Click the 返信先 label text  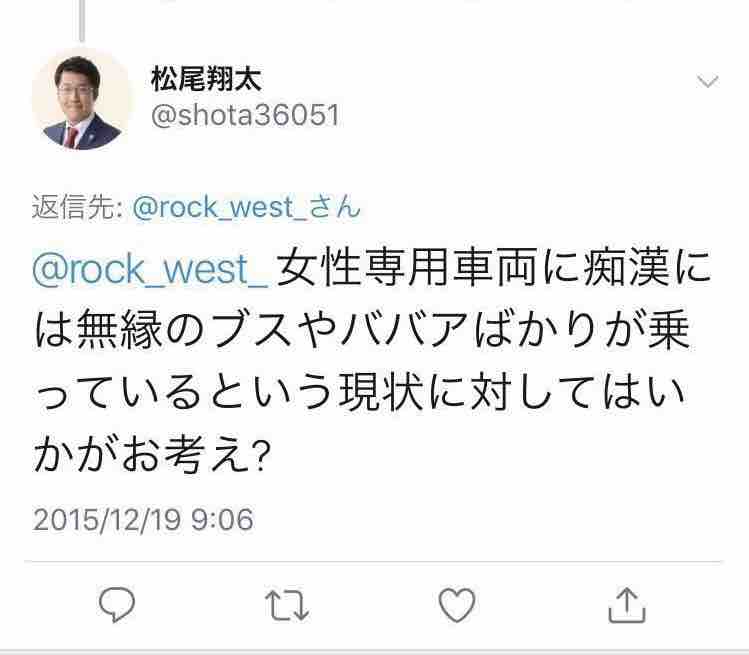(x=76, y=207)
